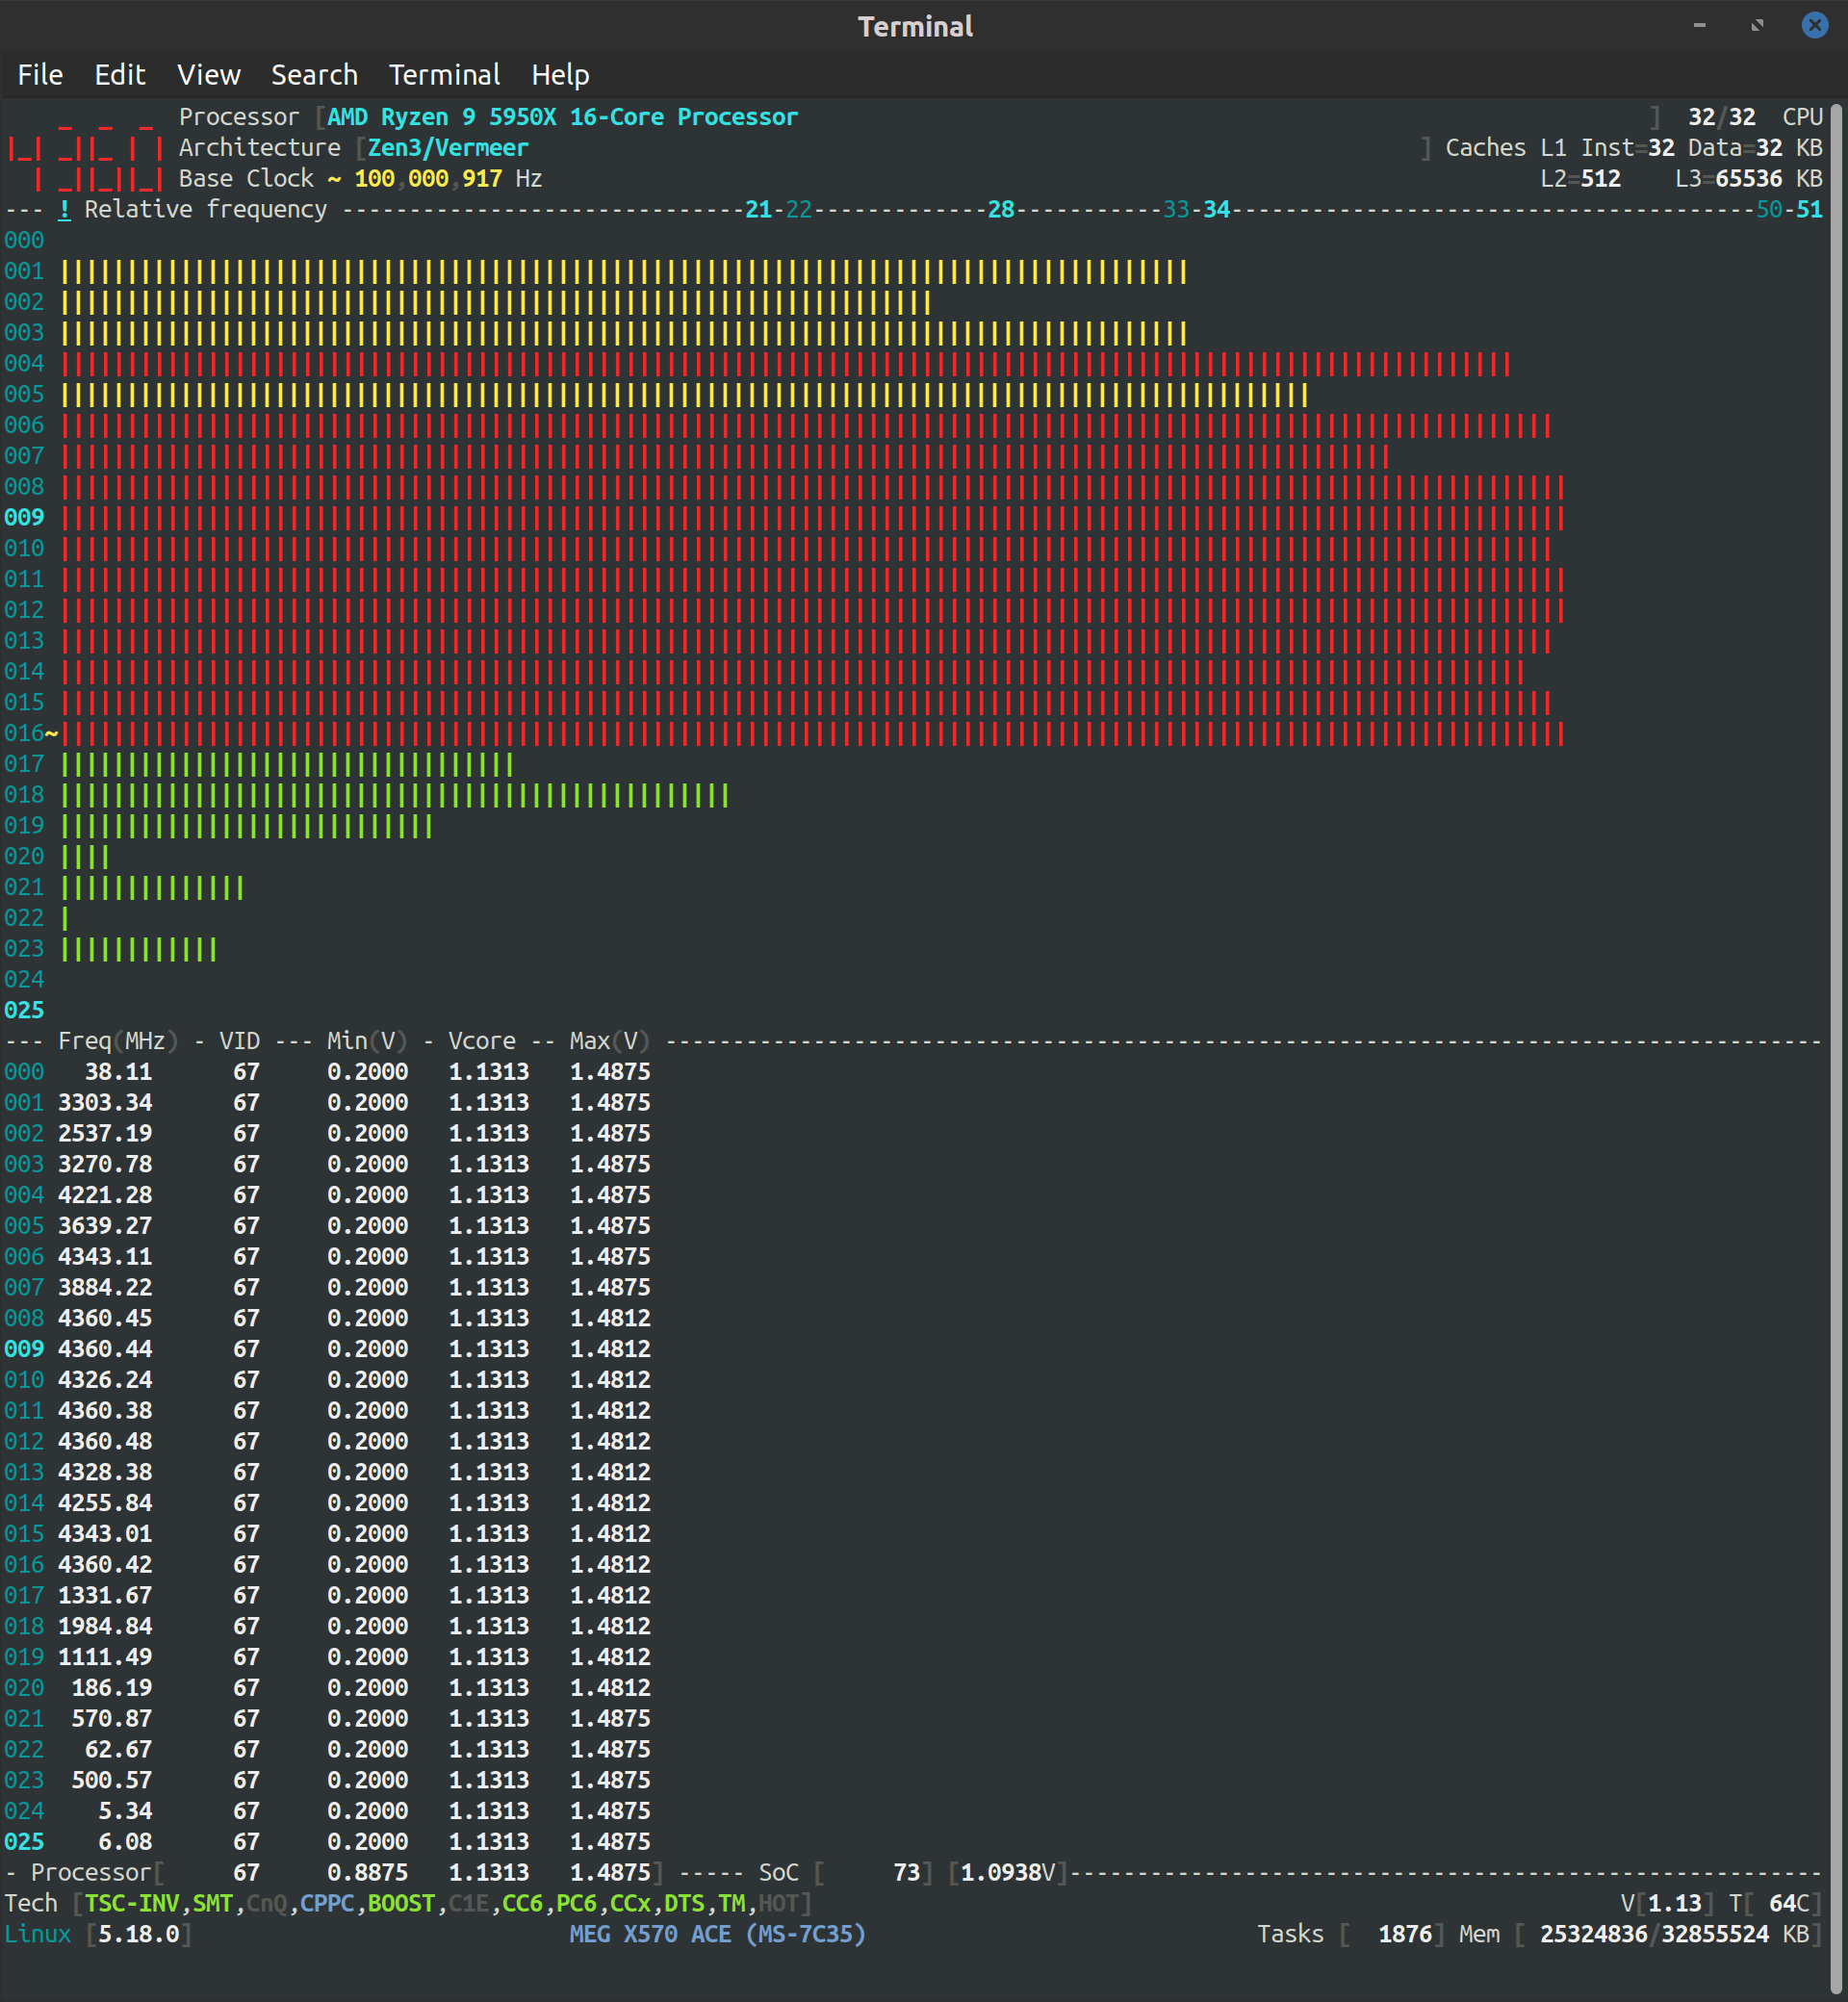Click the CPPC tech flag

(x=327, y=1903)
